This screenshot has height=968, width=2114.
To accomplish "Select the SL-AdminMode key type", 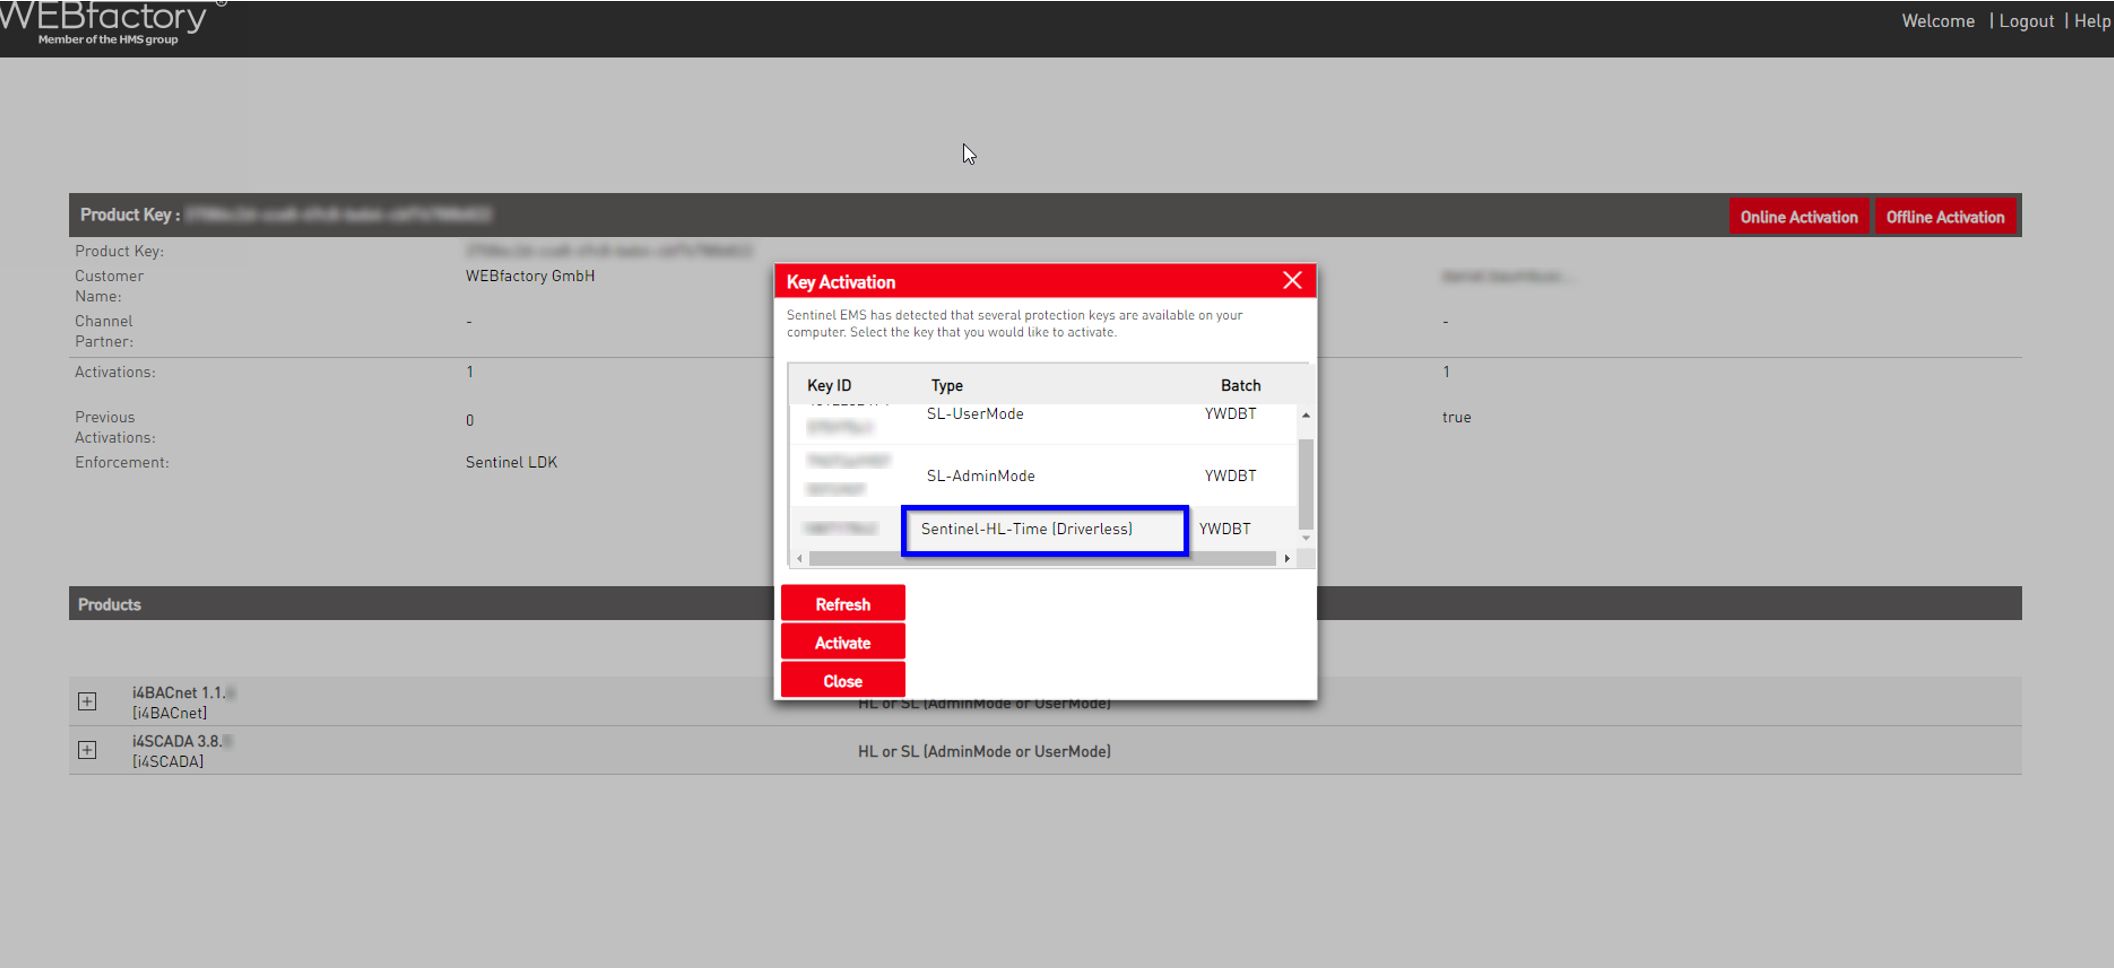I will [x=981, y=476].
